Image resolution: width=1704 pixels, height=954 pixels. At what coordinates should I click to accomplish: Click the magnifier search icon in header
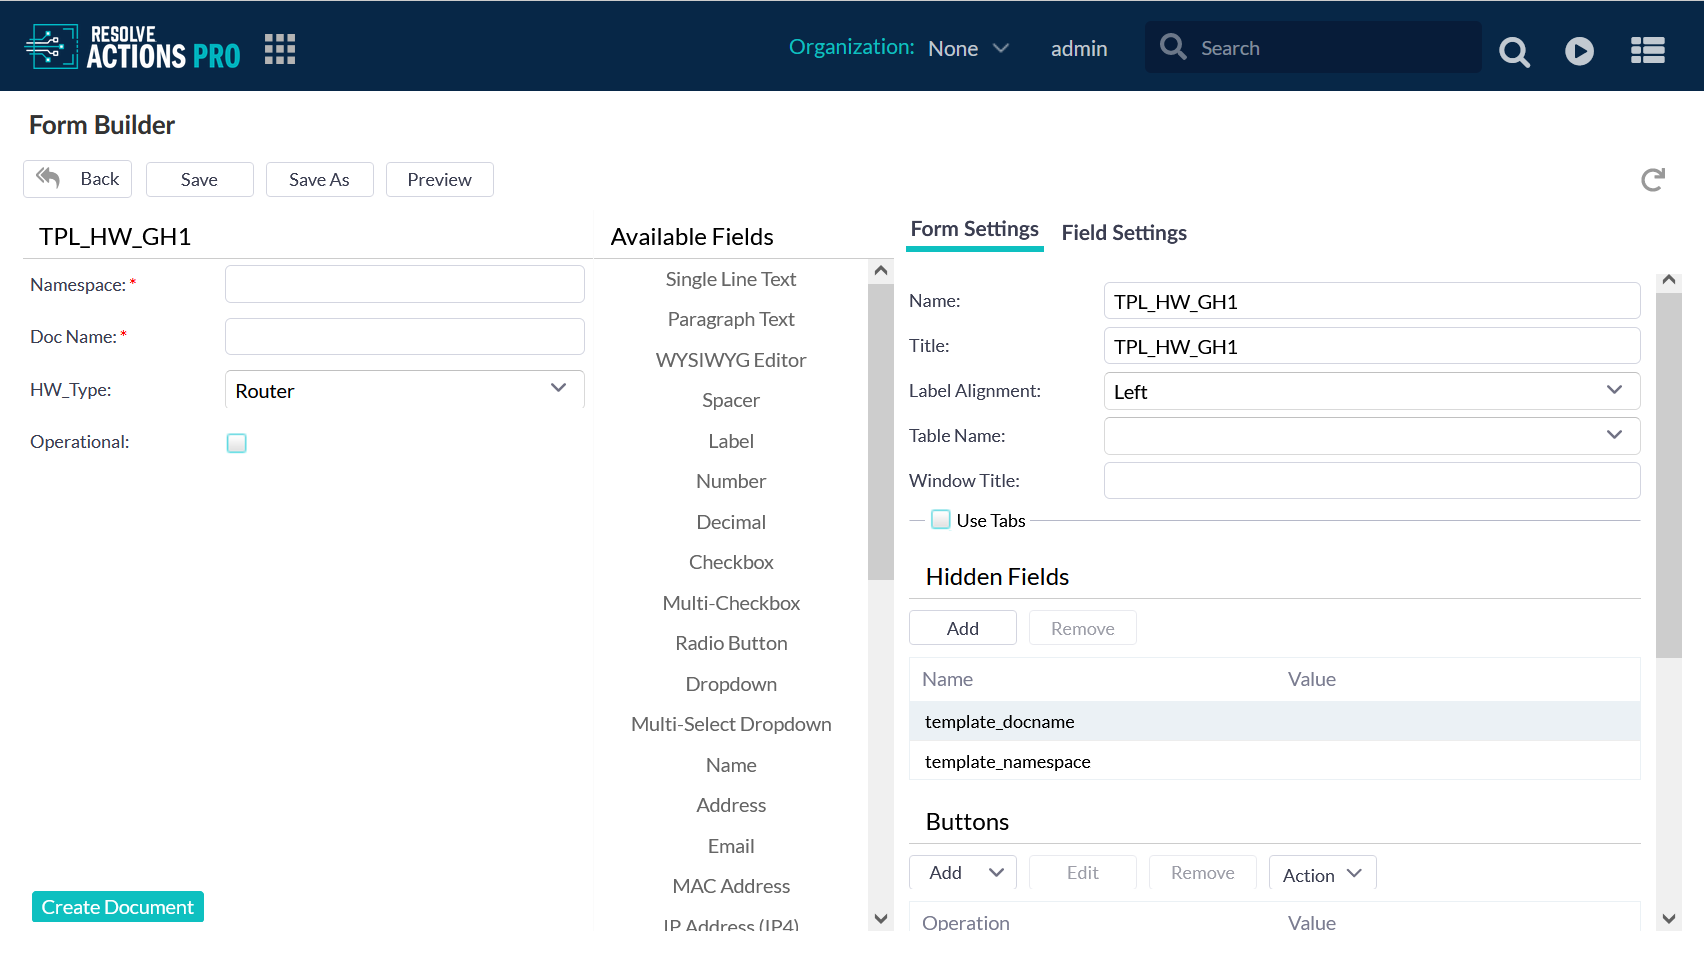click(1514, 51)
